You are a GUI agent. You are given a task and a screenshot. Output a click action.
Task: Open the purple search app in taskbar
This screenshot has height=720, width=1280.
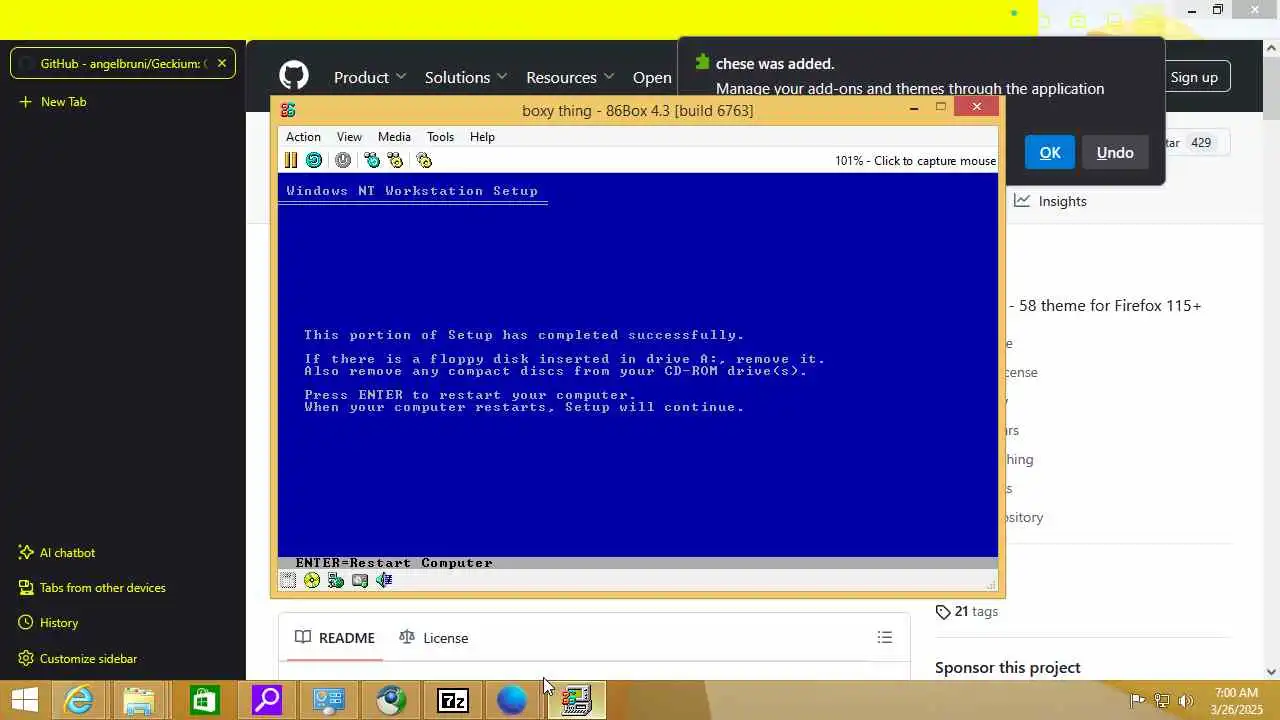tap(266, 700)
